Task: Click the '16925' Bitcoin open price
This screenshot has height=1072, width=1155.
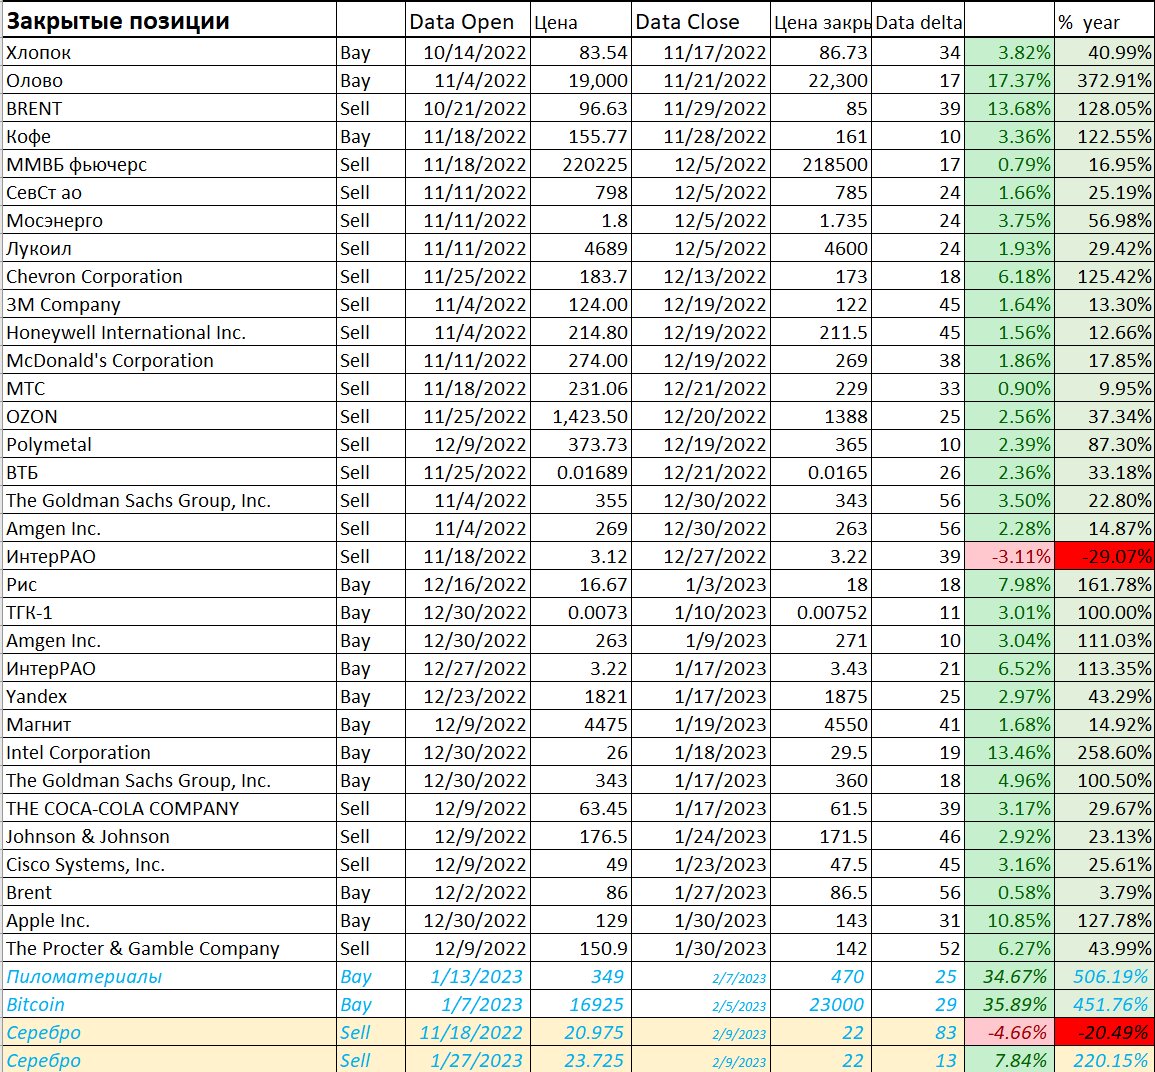Action: point(580,1004)
